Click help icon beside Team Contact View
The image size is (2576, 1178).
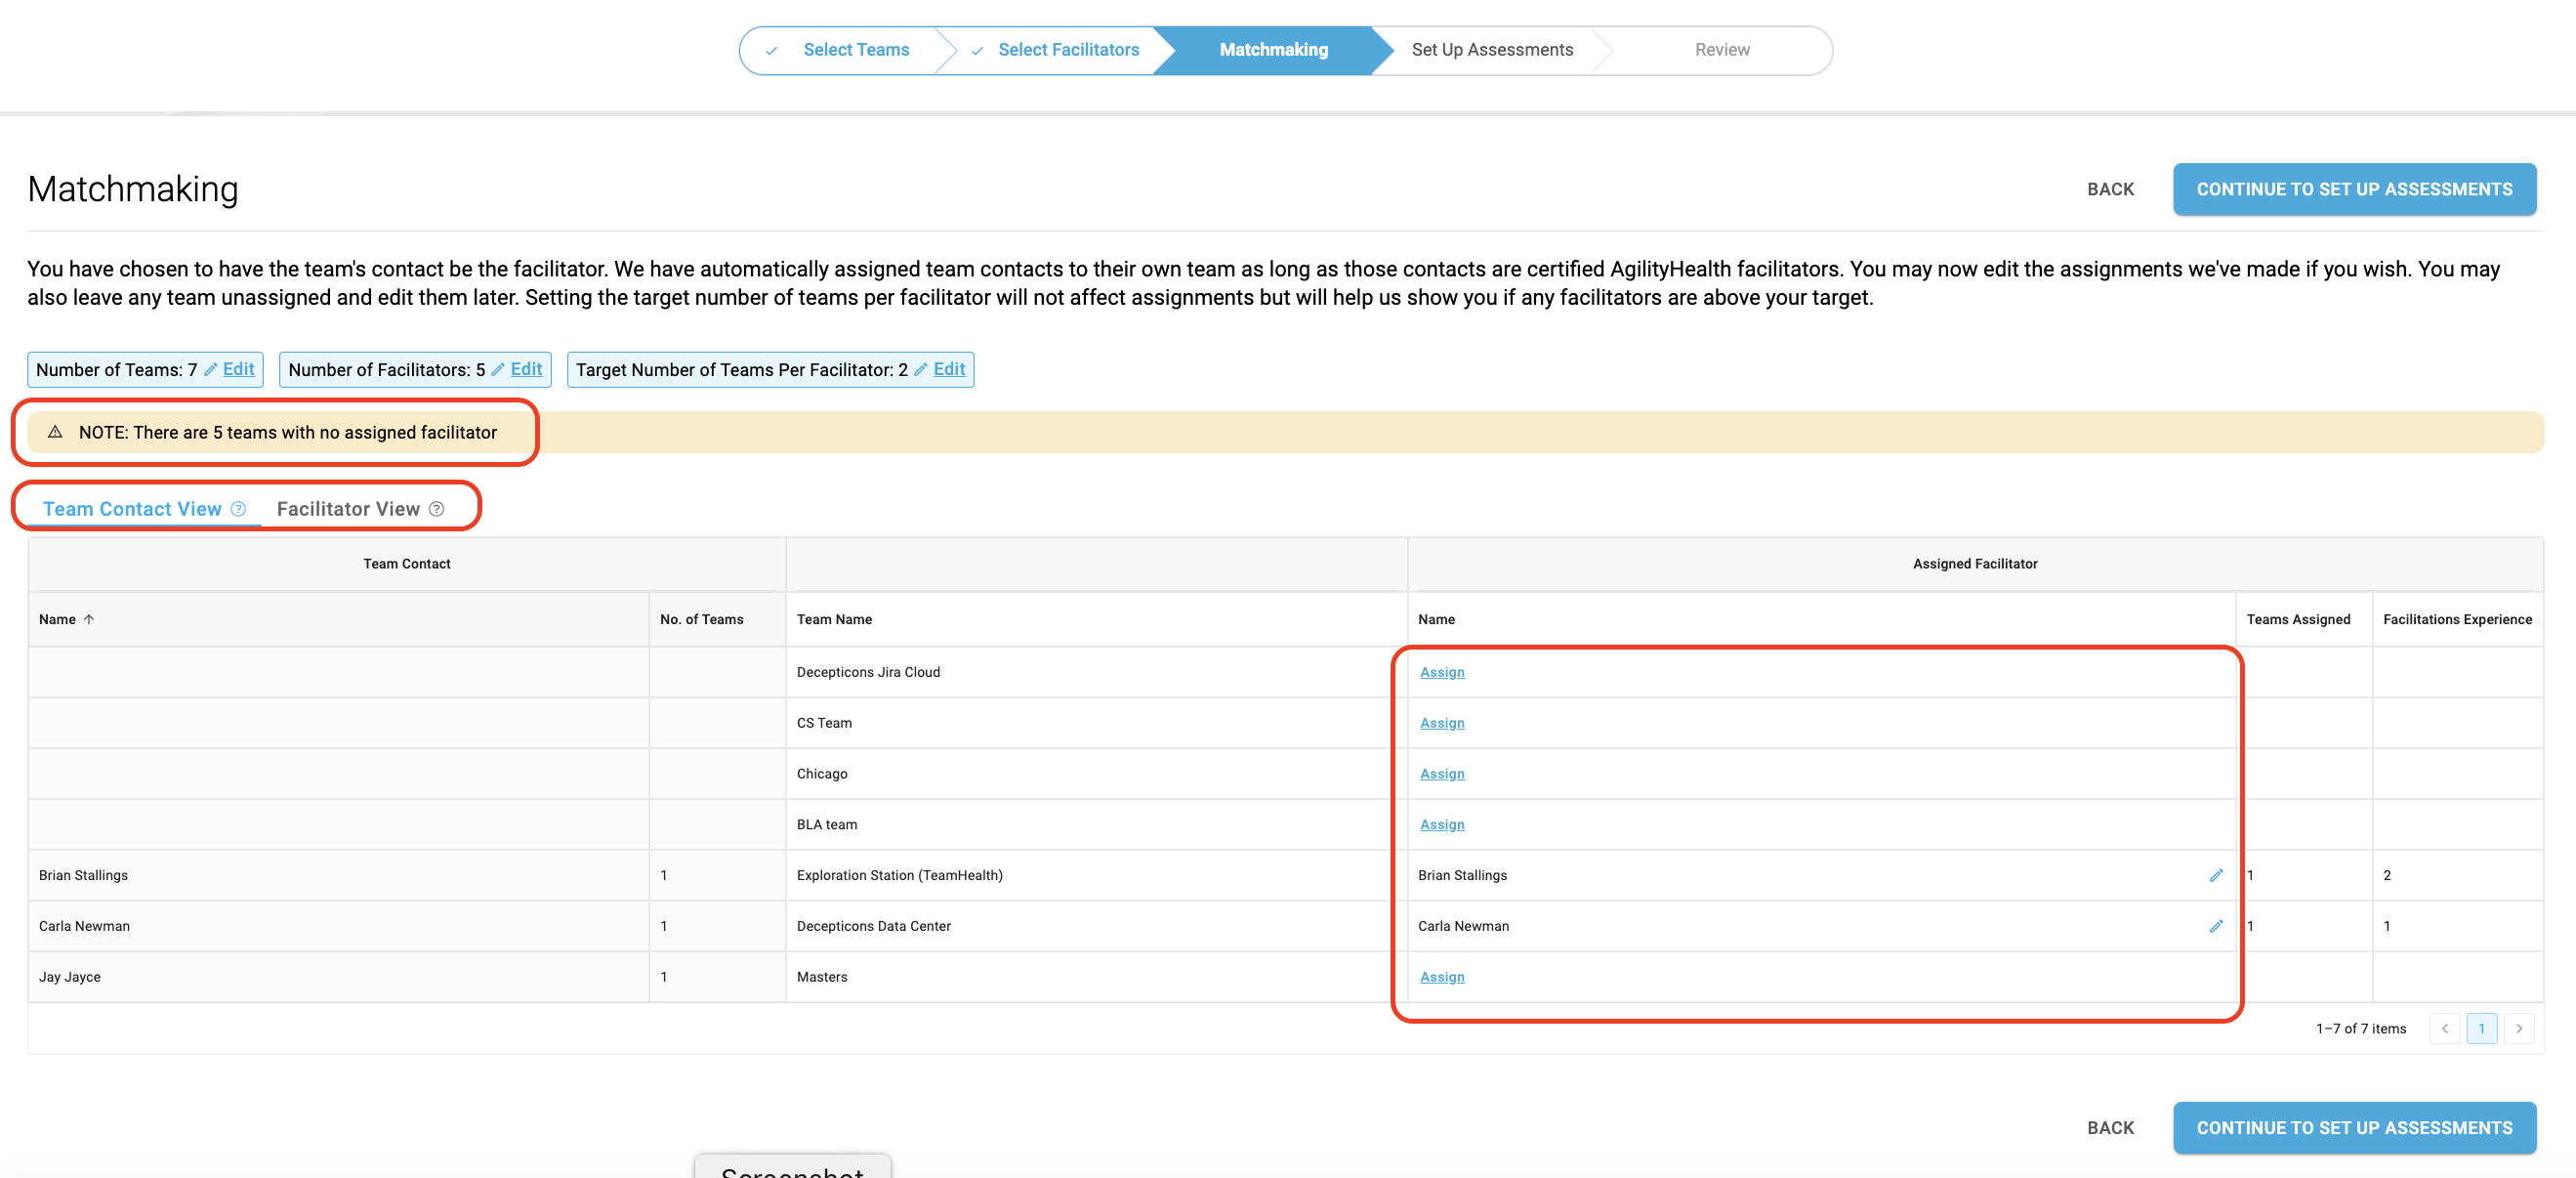click(x=238, y=509)
